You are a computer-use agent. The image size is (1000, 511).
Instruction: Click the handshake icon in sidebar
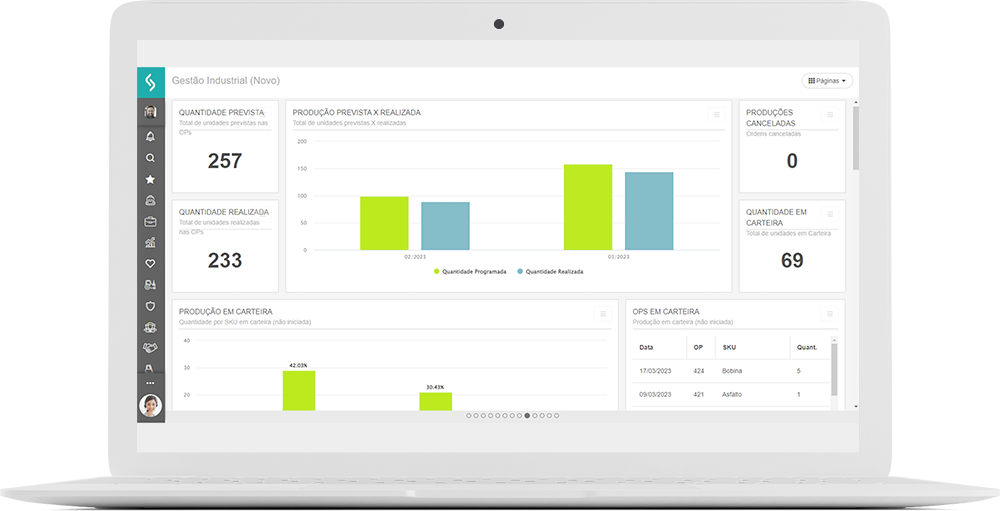150,348
